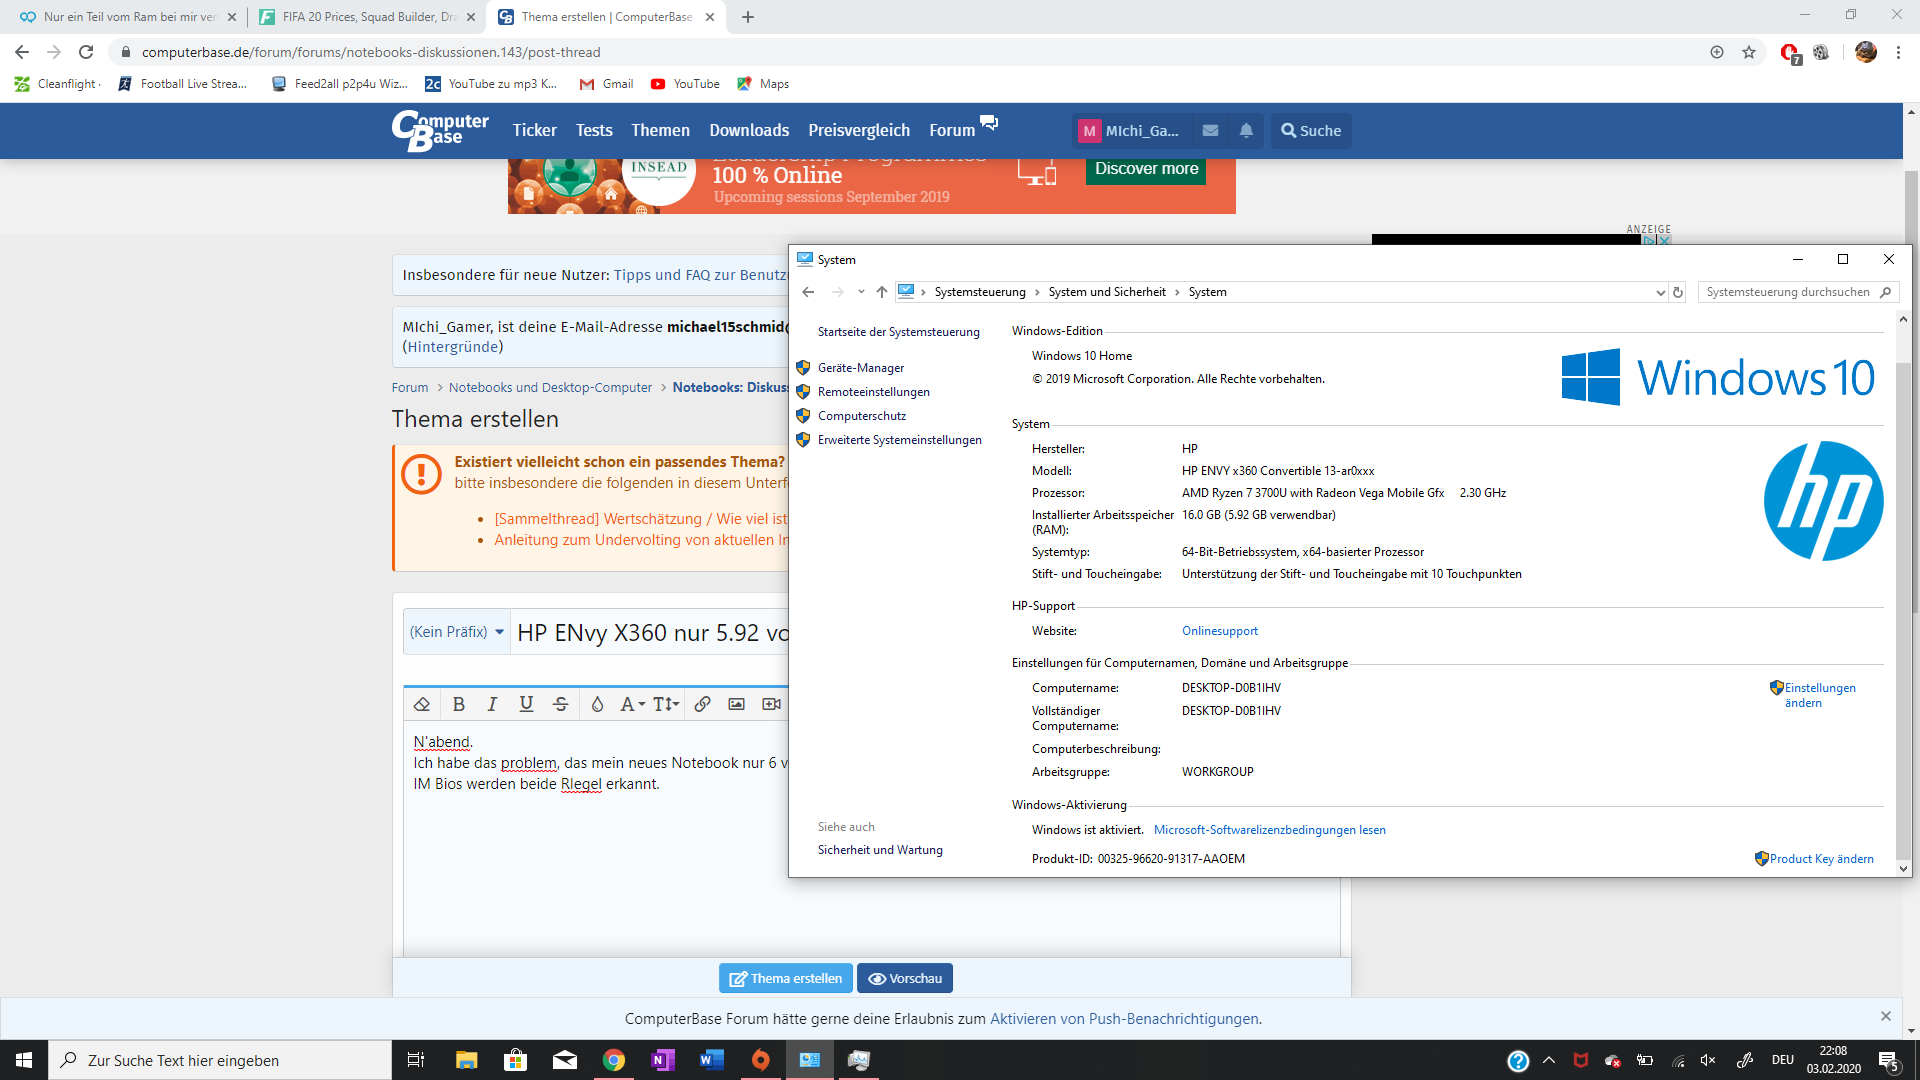The image size is (1920, 1080).
Task: Click the ComputerBase notification bell icon
Action: tap(1246, 130)
